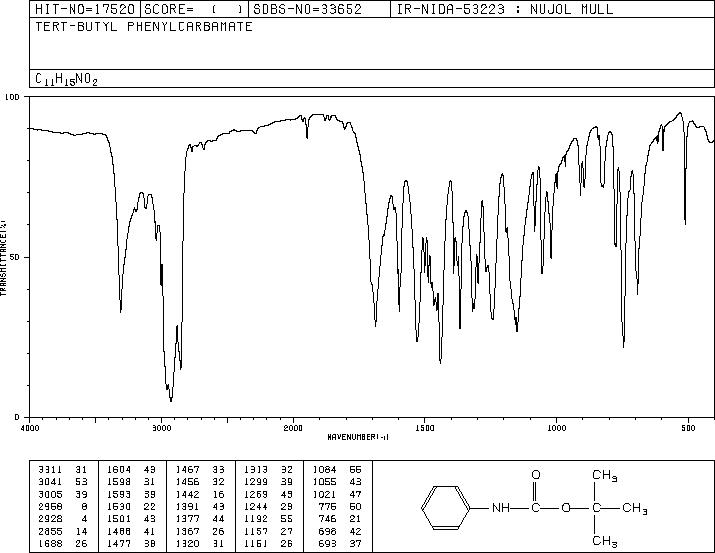This screenshot has width=715, height=553.
Task: Click peak table value 1313
Action: (256, 470)
